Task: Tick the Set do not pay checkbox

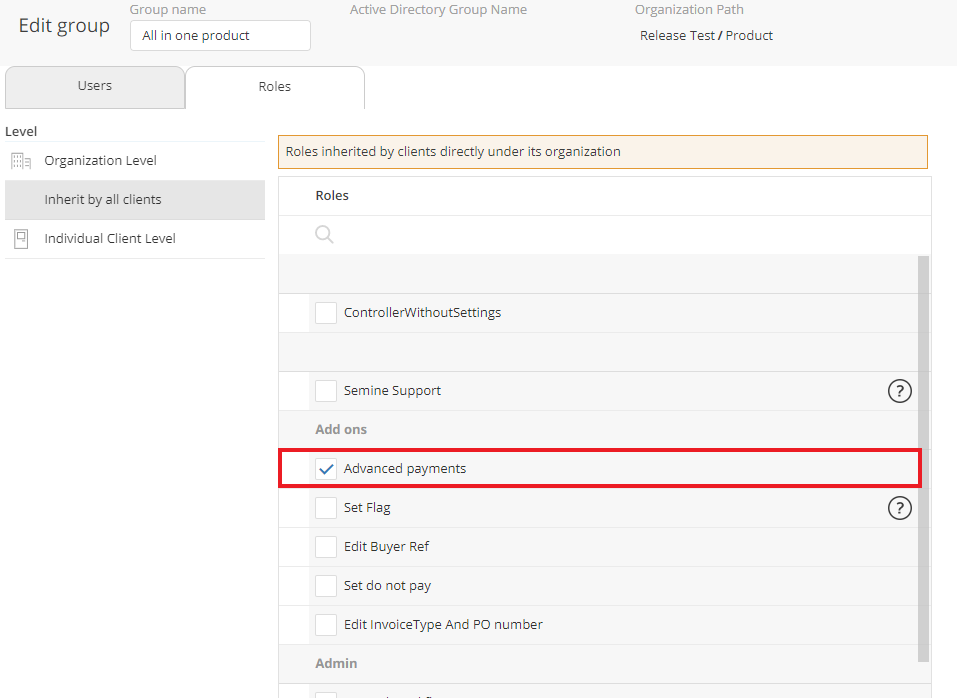Action: click(x=326, y=586)
